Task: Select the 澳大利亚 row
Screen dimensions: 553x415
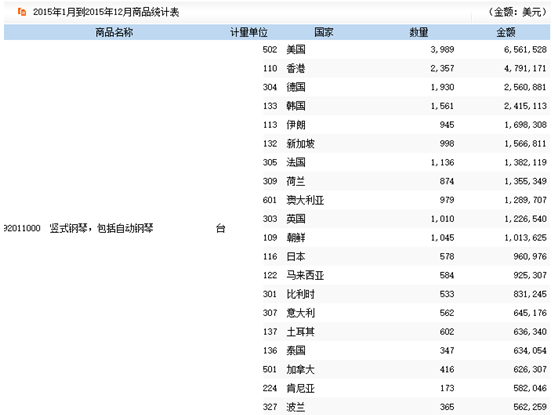Action: pos(406,200)
